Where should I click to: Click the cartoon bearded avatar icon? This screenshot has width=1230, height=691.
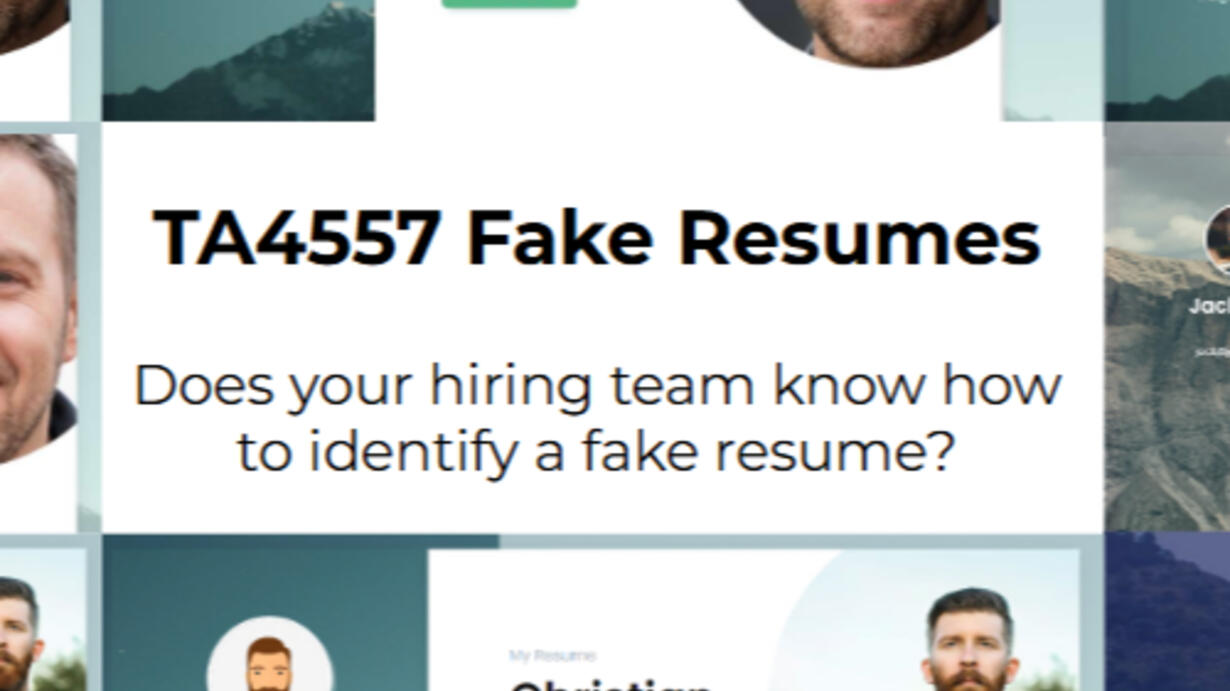tap(267, 664)
